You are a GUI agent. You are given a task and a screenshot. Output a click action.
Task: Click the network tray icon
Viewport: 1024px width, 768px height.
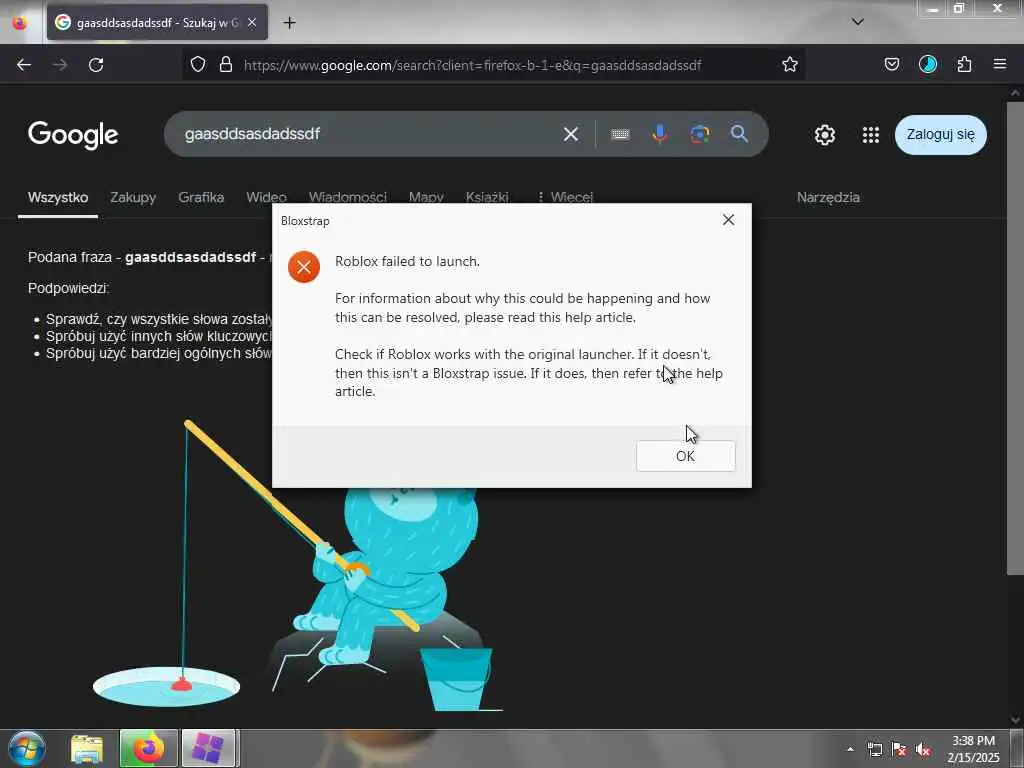tap(875, 750)
